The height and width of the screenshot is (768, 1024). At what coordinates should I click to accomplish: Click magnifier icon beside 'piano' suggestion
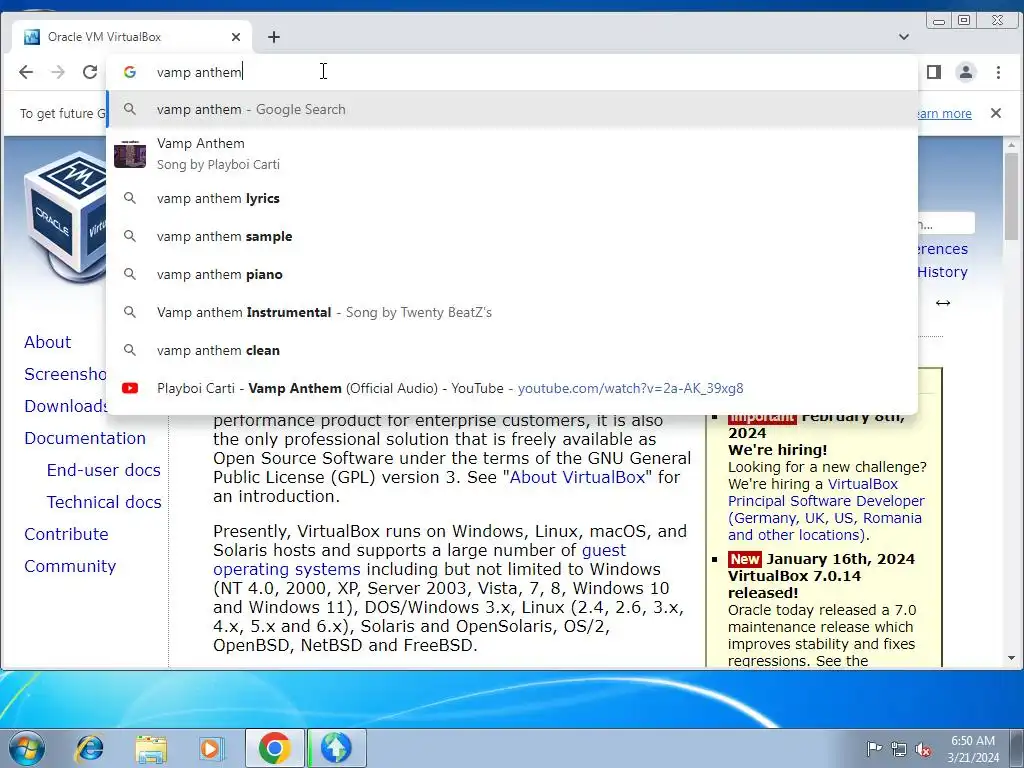pos(130,274)
